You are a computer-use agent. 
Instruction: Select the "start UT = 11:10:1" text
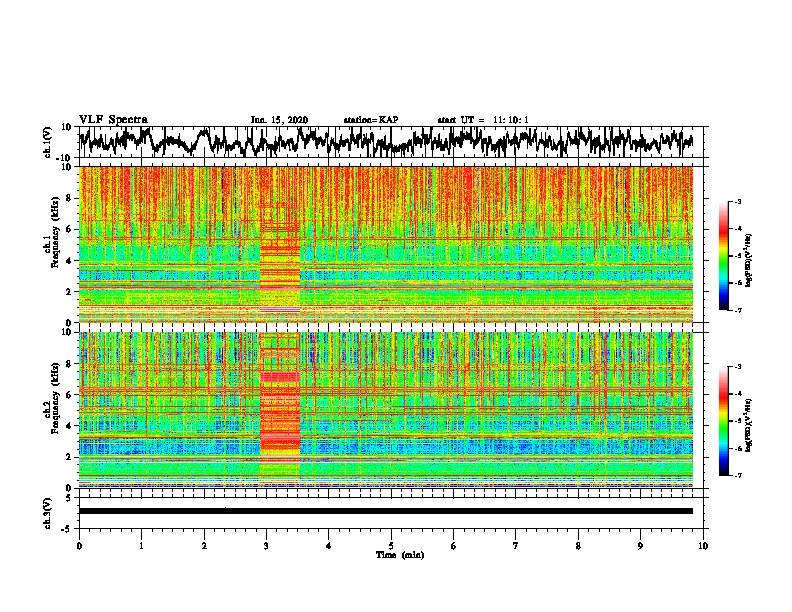pyautogui.click(x=483, y=120)
